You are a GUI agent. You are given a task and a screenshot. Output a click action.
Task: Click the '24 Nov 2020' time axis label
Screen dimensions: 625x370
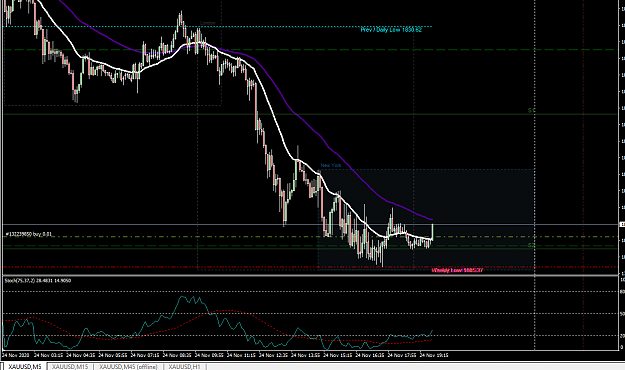tap(16, 355)
